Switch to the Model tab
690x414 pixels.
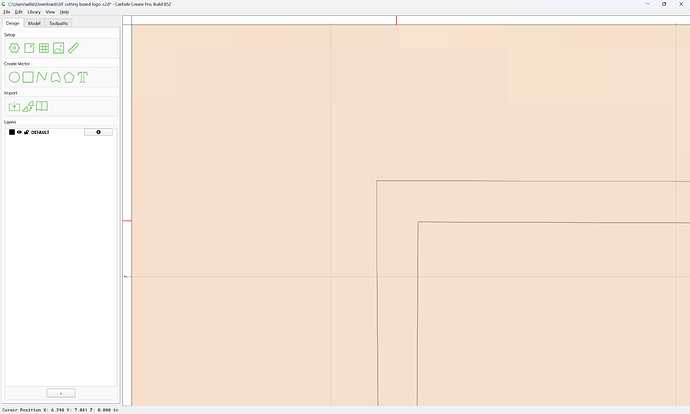[34, 23]
